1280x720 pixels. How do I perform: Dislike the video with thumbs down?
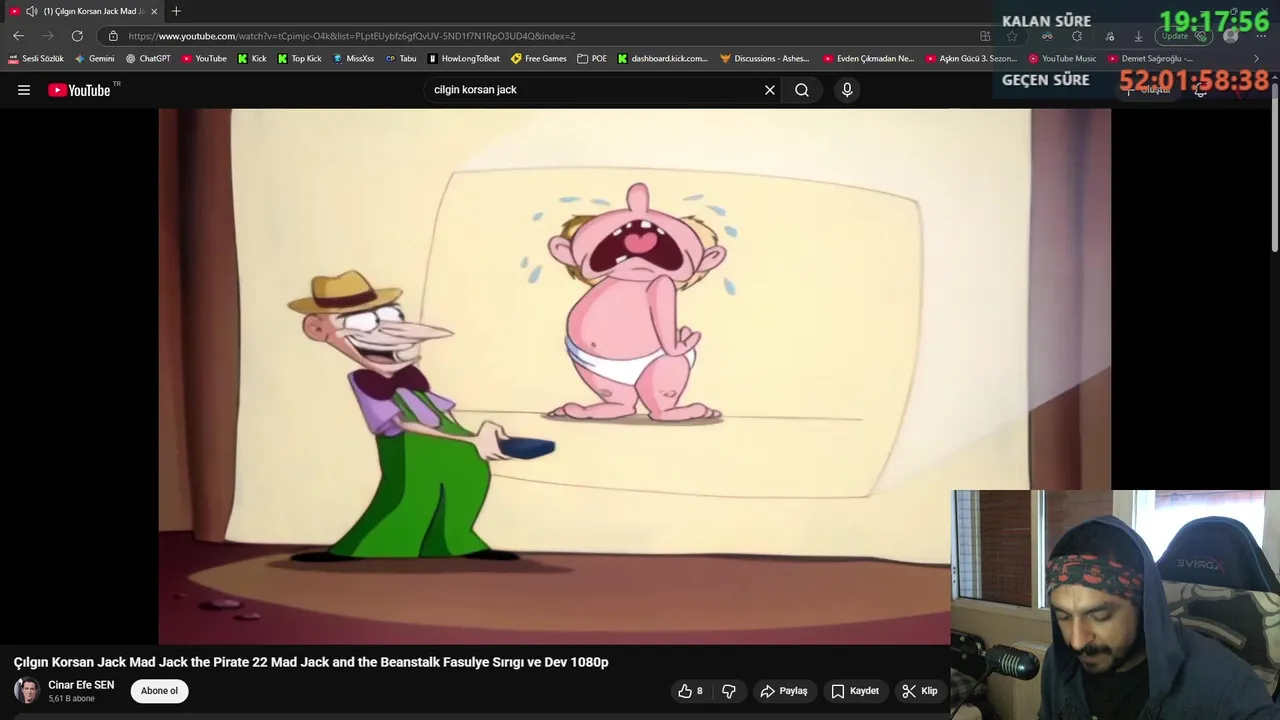point(729,691)
